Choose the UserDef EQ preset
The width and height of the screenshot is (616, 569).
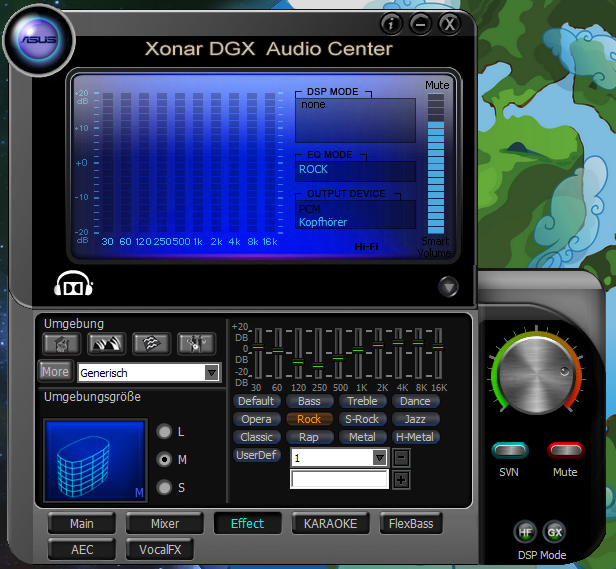pos(257,455)
